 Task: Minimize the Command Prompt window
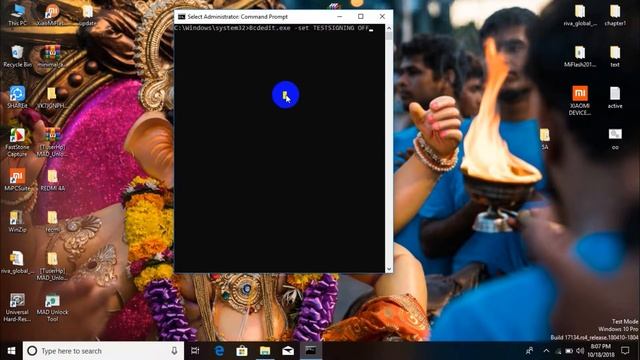pos(340,17)
